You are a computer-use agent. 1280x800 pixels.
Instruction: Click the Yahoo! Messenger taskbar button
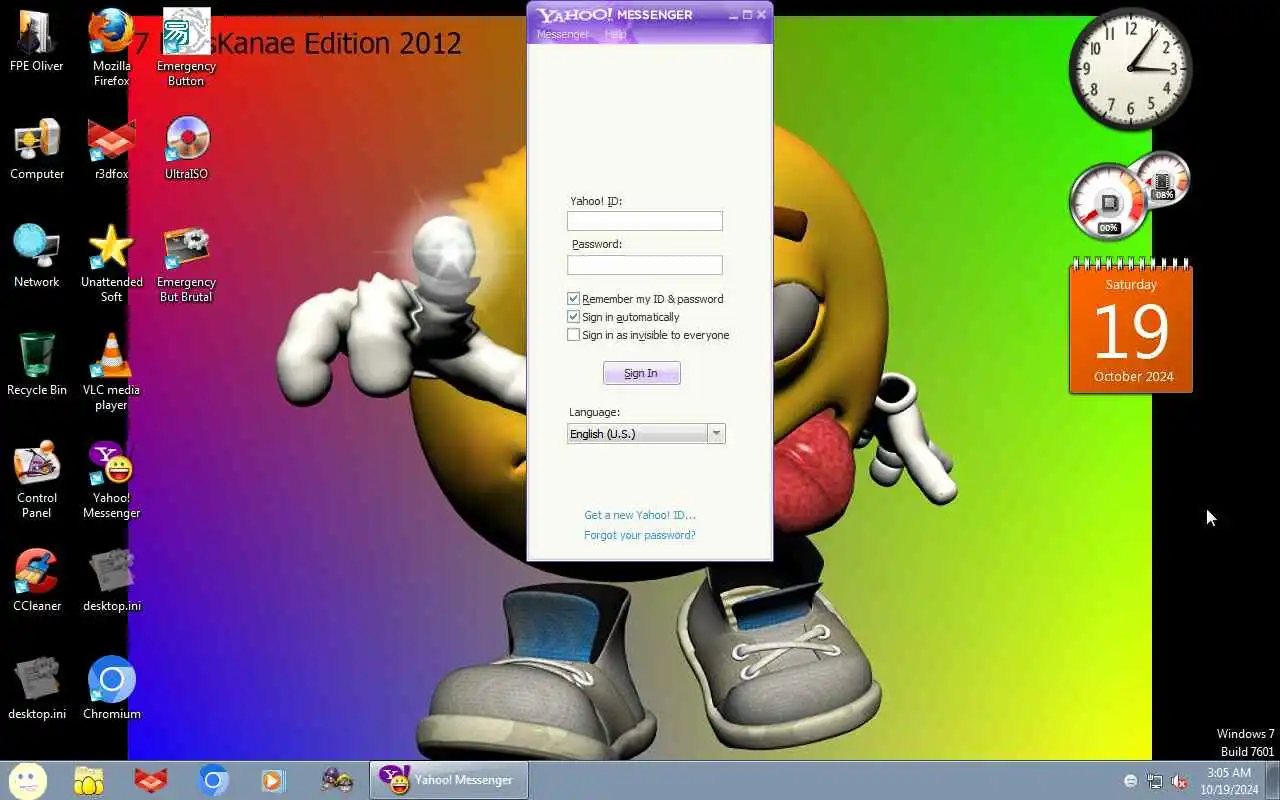[449, 780]
